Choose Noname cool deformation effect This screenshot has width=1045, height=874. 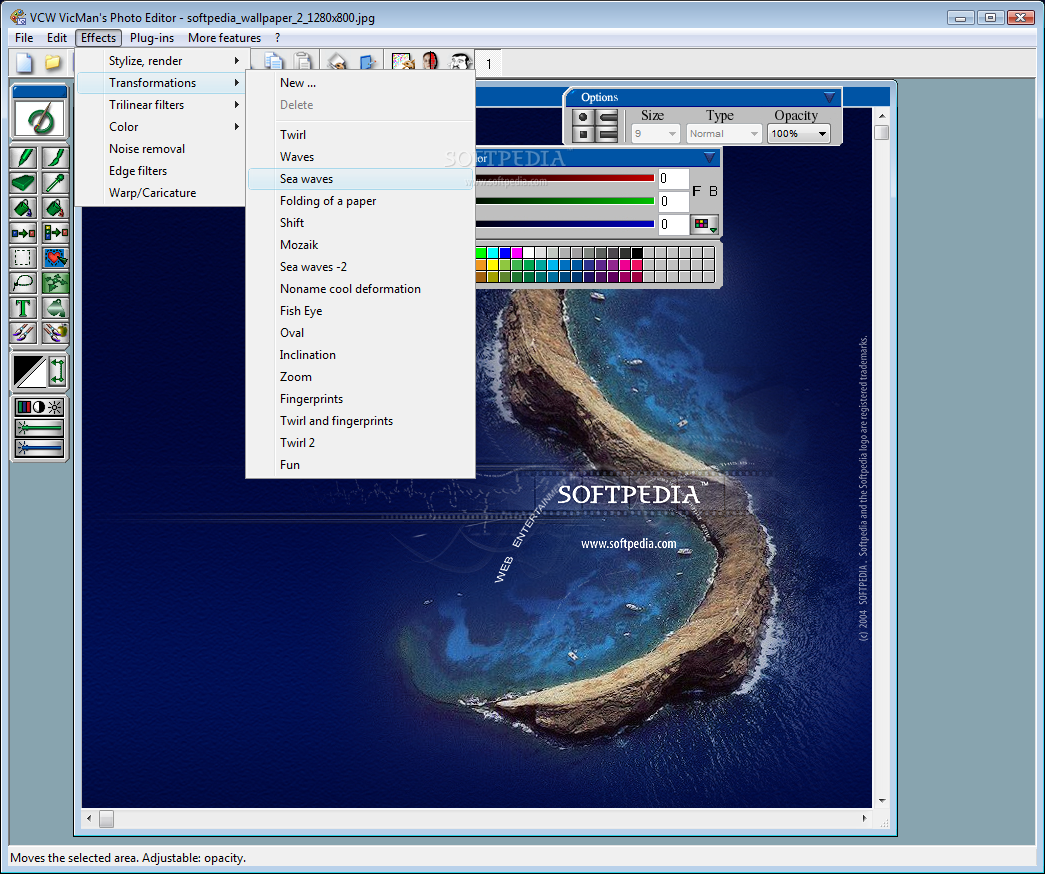pyautogui.click(x=361, y=289)
